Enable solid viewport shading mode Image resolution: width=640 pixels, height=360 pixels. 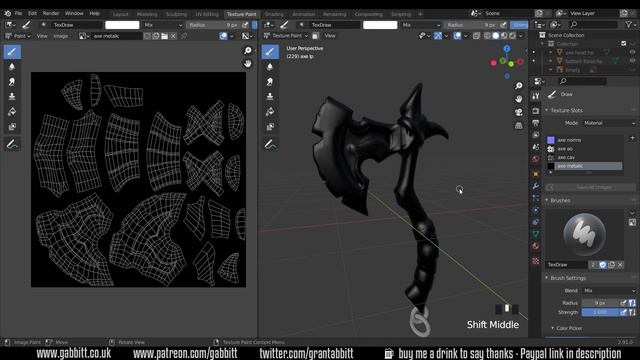point(496,36)
